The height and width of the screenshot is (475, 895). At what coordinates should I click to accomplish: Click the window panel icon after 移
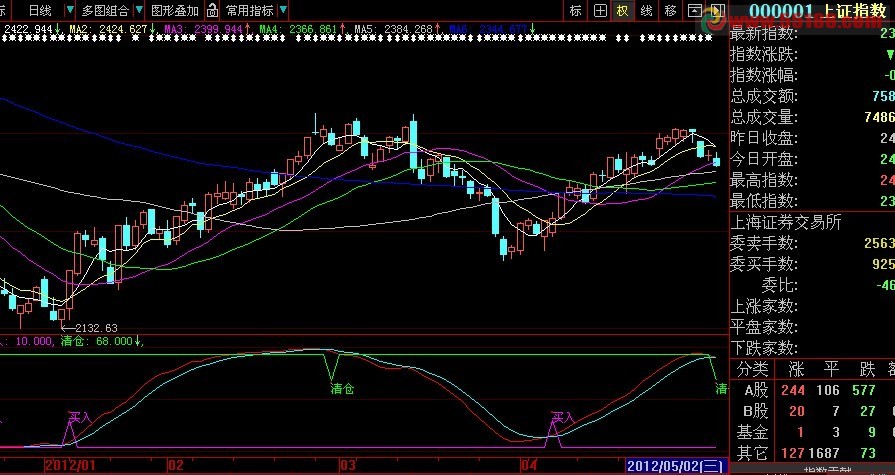pos(694,10)
